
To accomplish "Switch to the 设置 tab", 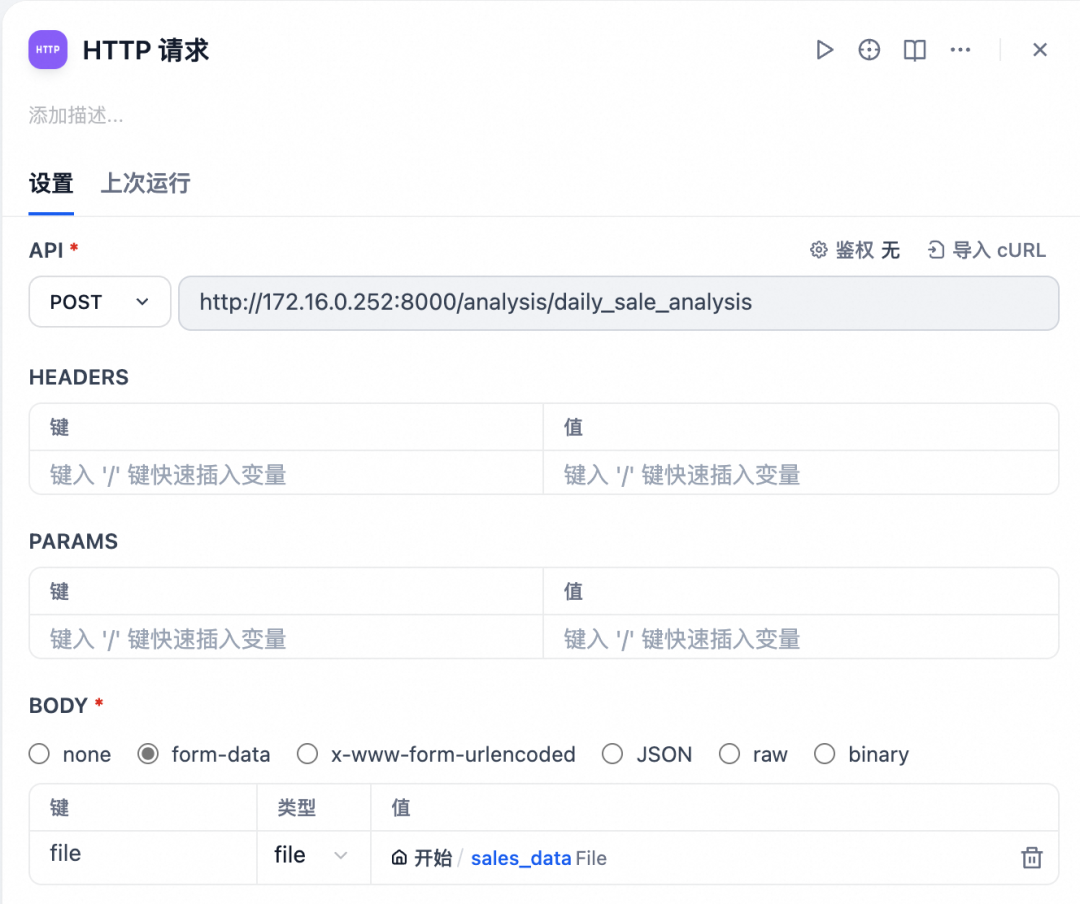I will [51, 183].
